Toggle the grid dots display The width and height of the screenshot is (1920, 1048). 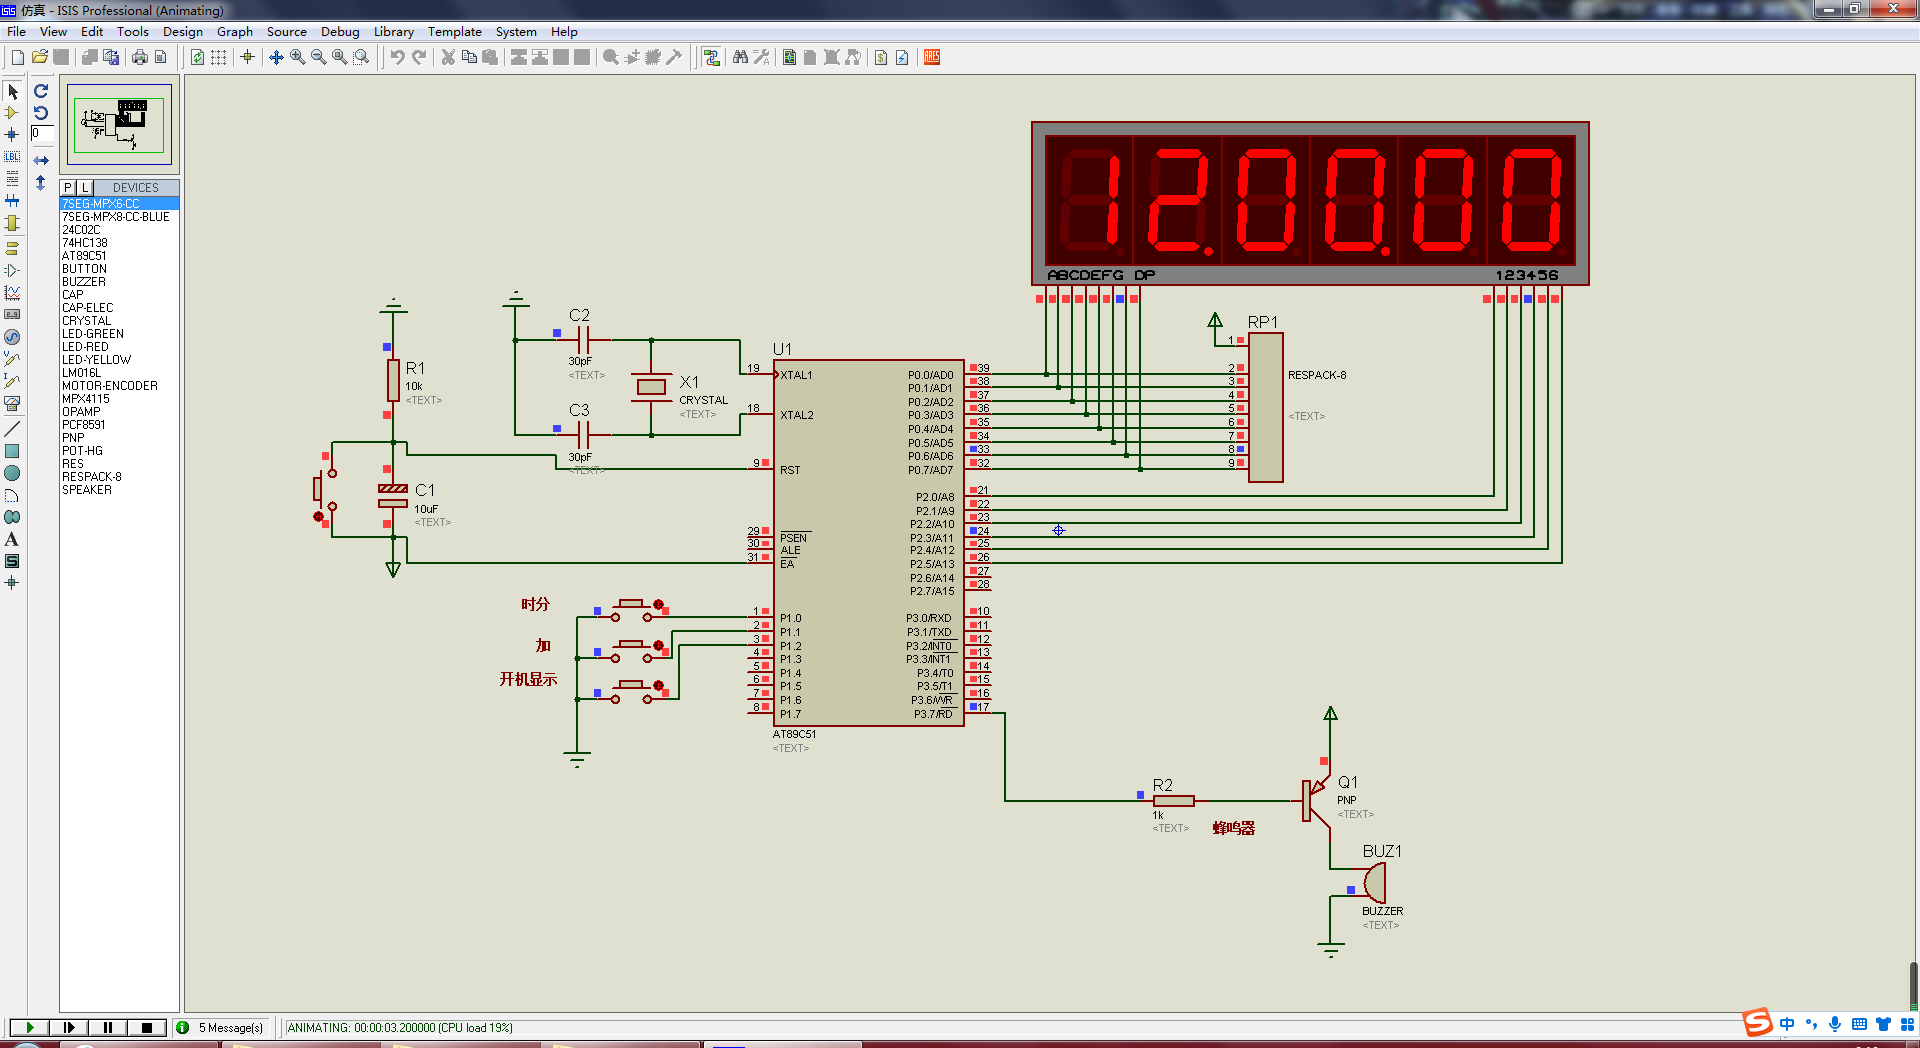pos(218,57)
